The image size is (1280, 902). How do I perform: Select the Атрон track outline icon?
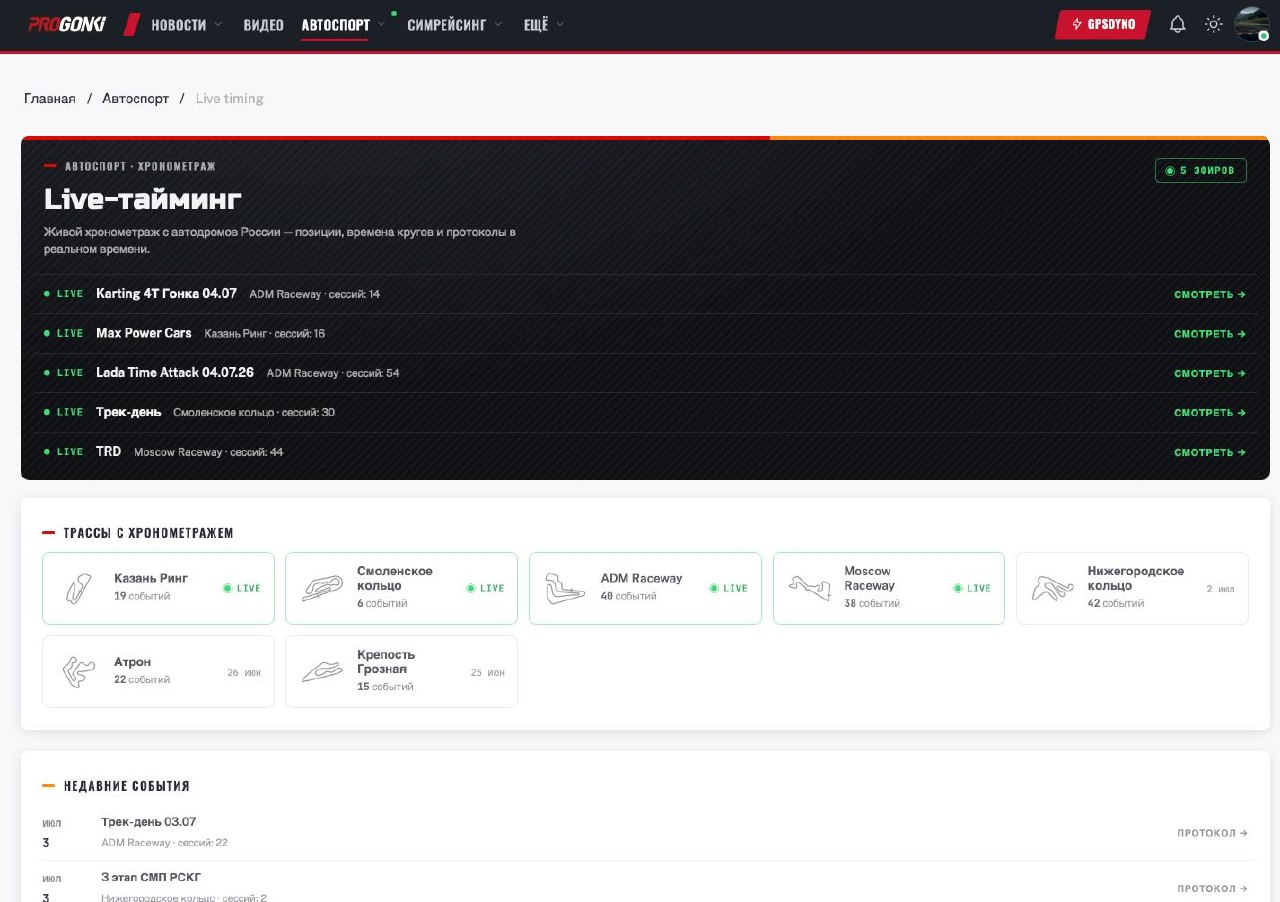78,671
